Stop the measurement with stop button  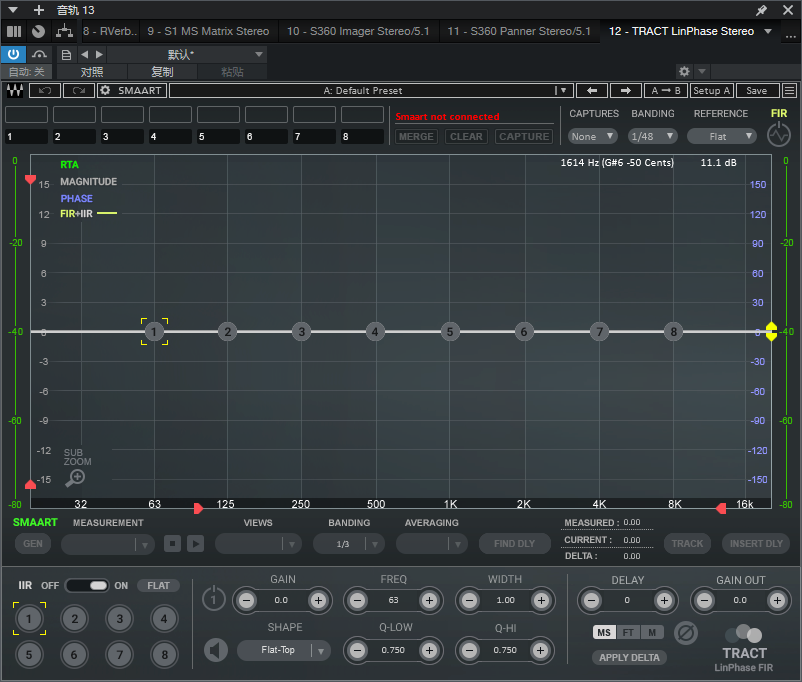tap(172, 543)
